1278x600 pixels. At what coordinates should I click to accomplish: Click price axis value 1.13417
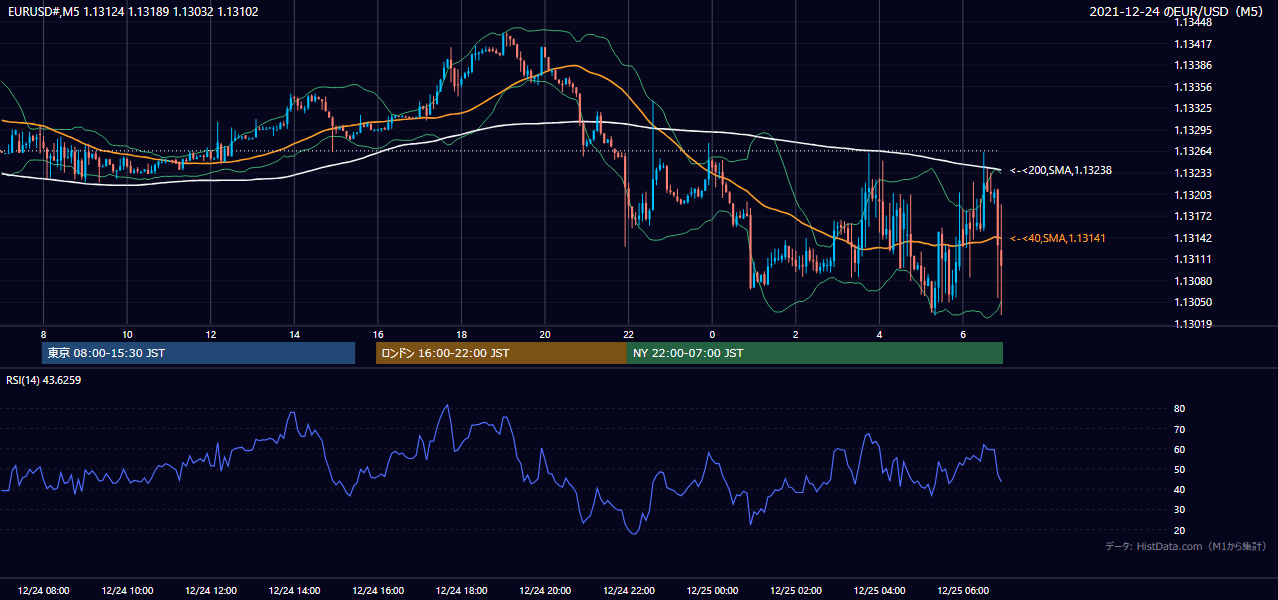click(x=1194, y=44)
